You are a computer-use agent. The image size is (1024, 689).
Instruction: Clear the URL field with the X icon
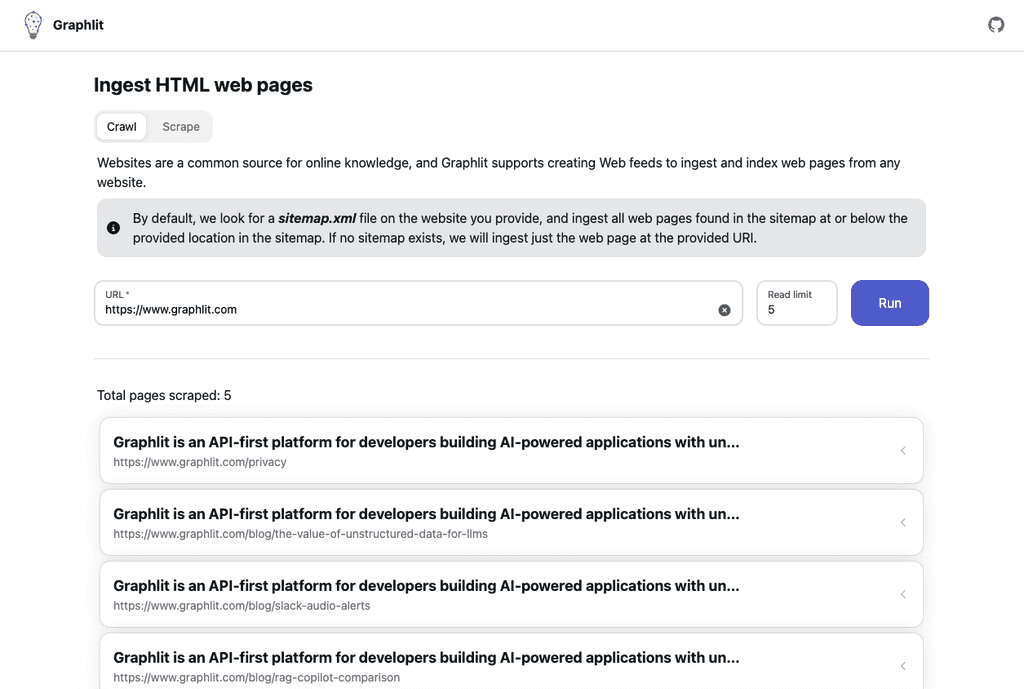[725, 310]
